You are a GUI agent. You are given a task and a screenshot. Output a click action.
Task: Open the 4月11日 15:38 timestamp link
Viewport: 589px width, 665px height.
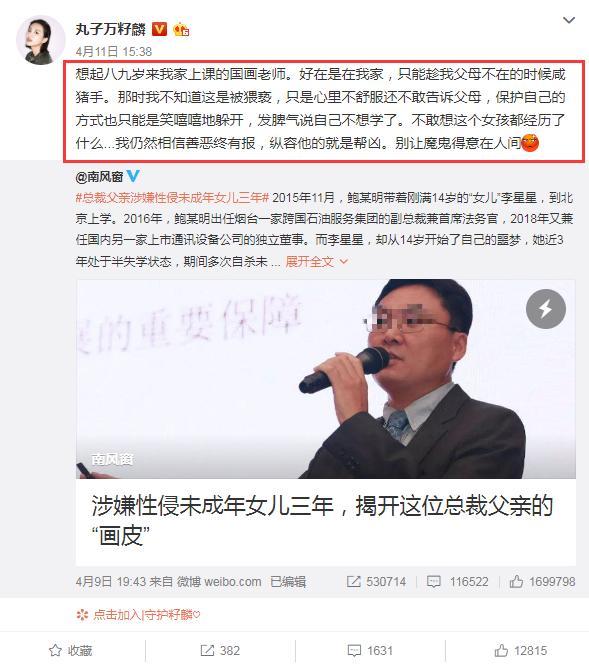114,52
